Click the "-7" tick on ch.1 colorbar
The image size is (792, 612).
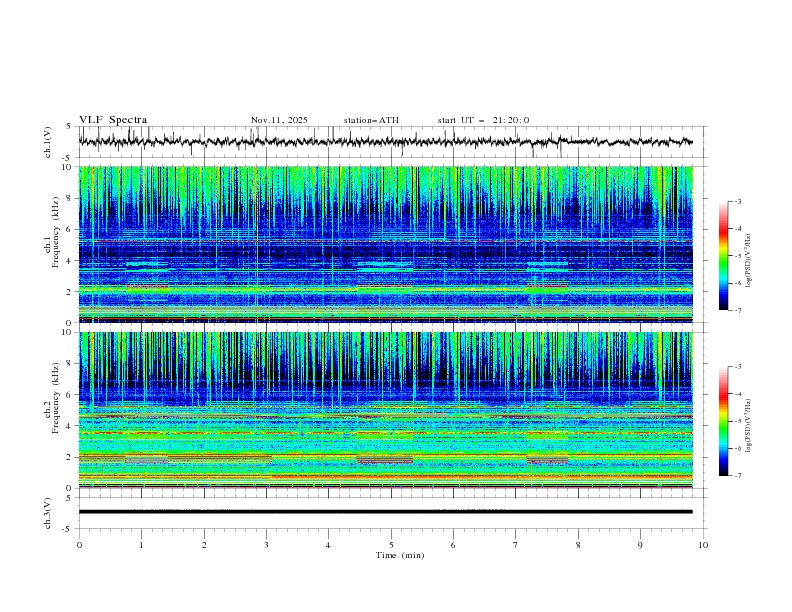737,310
